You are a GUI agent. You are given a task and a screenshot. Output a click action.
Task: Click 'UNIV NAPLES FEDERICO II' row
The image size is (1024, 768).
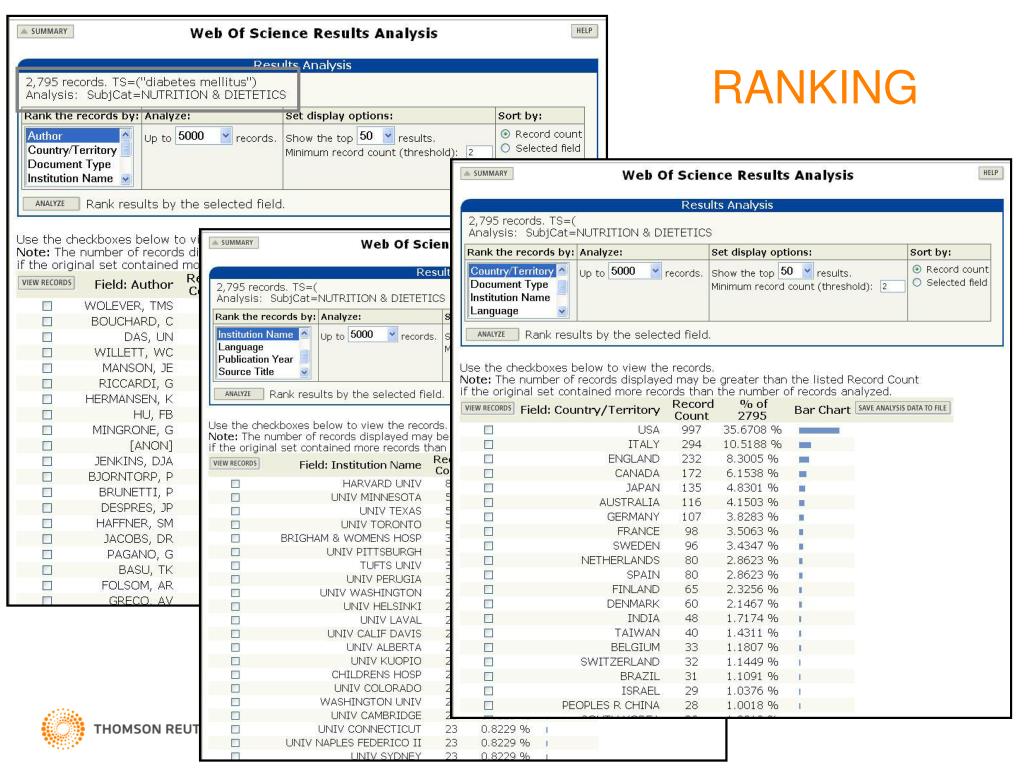403,743
